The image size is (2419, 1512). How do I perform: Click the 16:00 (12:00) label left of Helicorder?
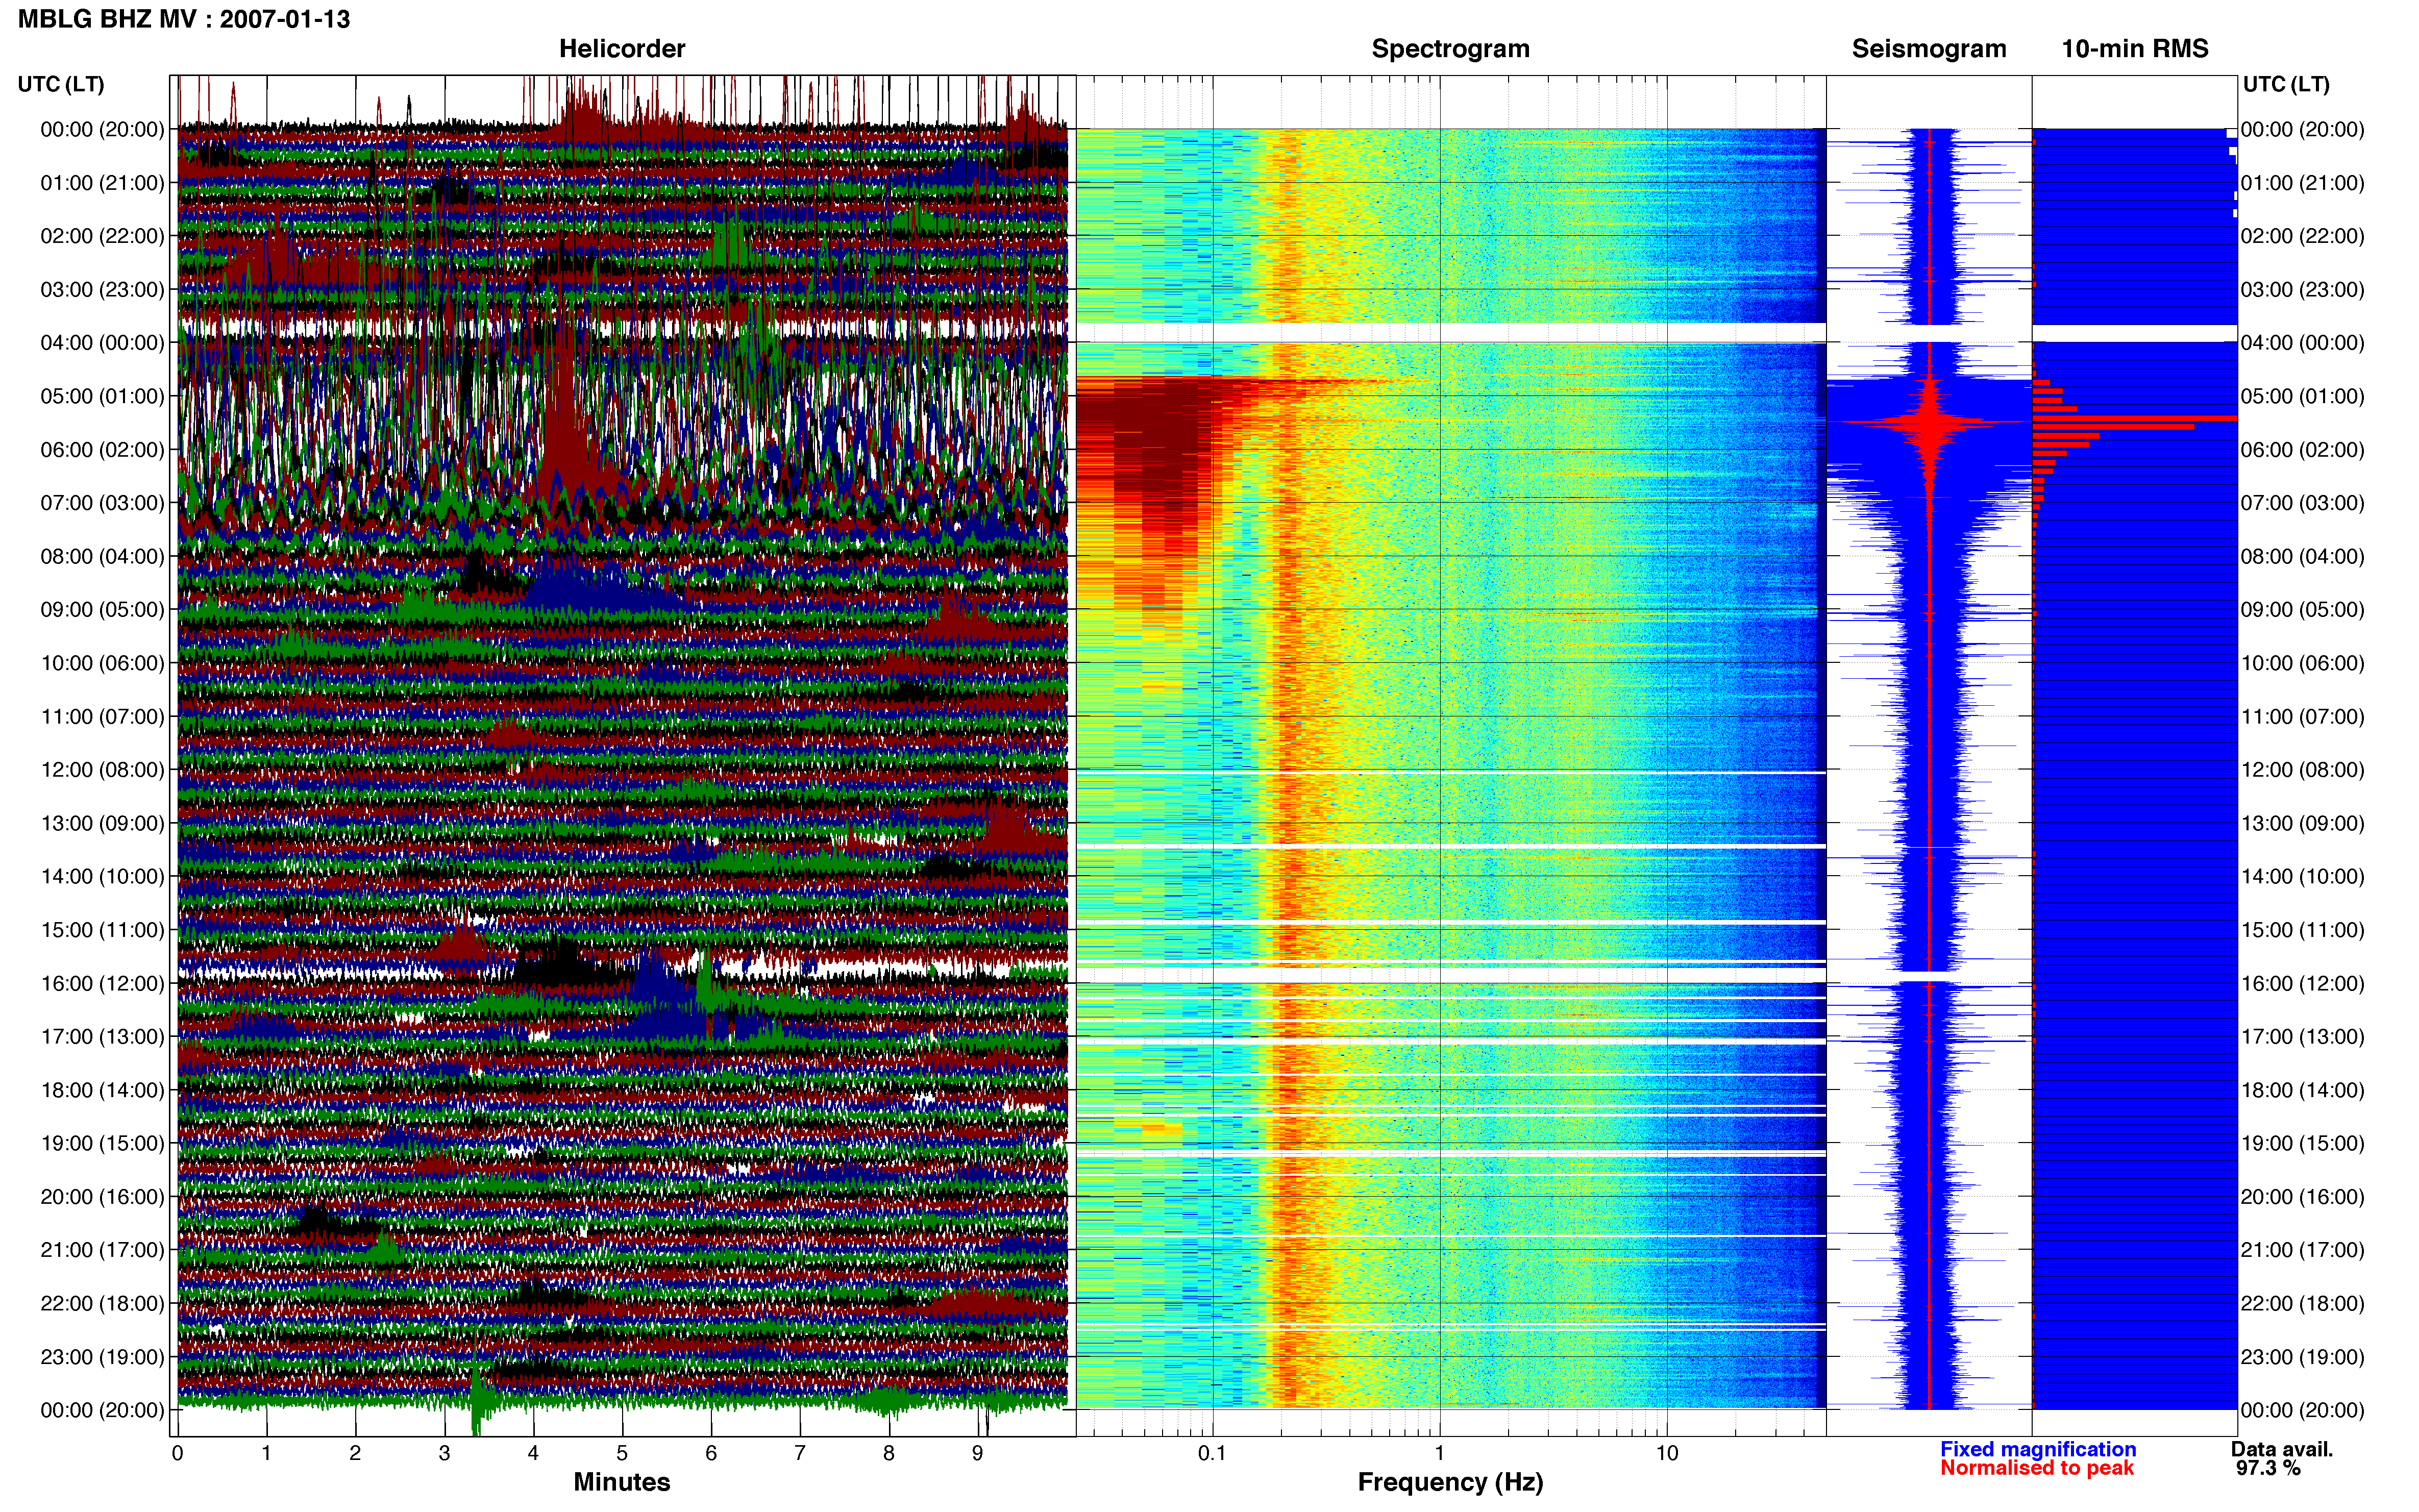tap(102, 983)
